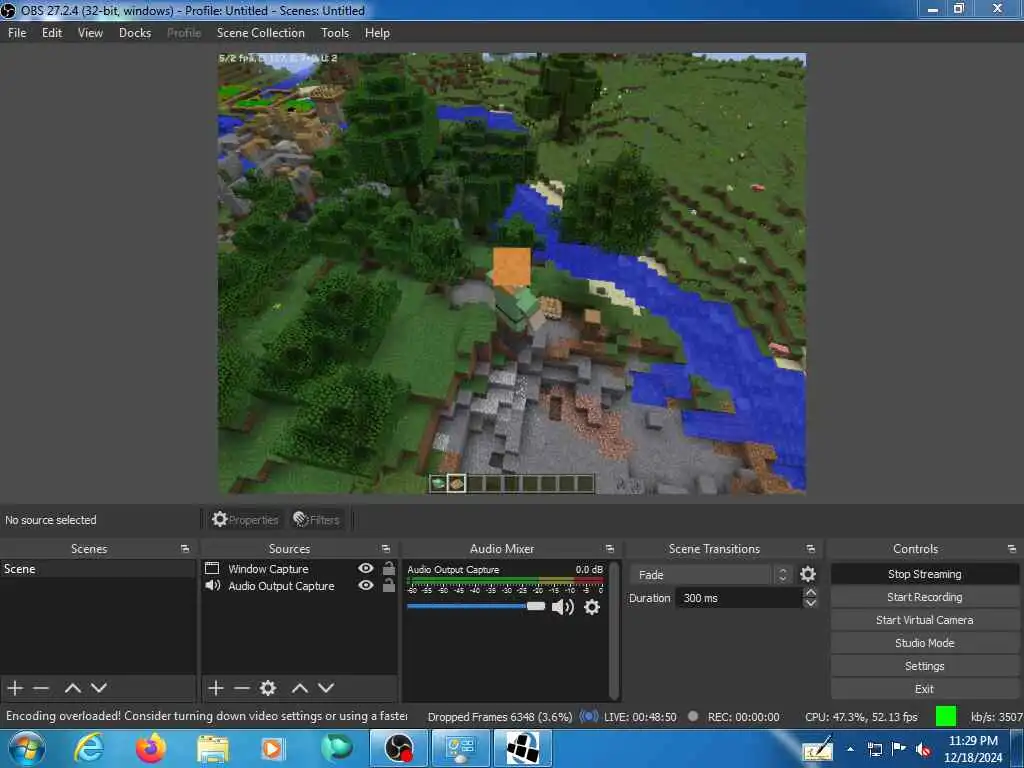This screenshot has height=768, width=1024.
Task: Click Dropped Frames 6348 status text
Action: coord(500,716)
